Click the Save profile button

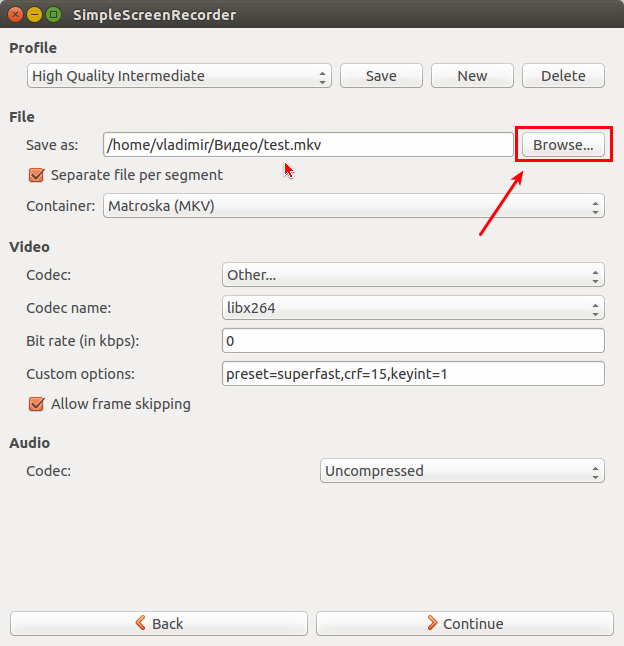coord(381,76)
